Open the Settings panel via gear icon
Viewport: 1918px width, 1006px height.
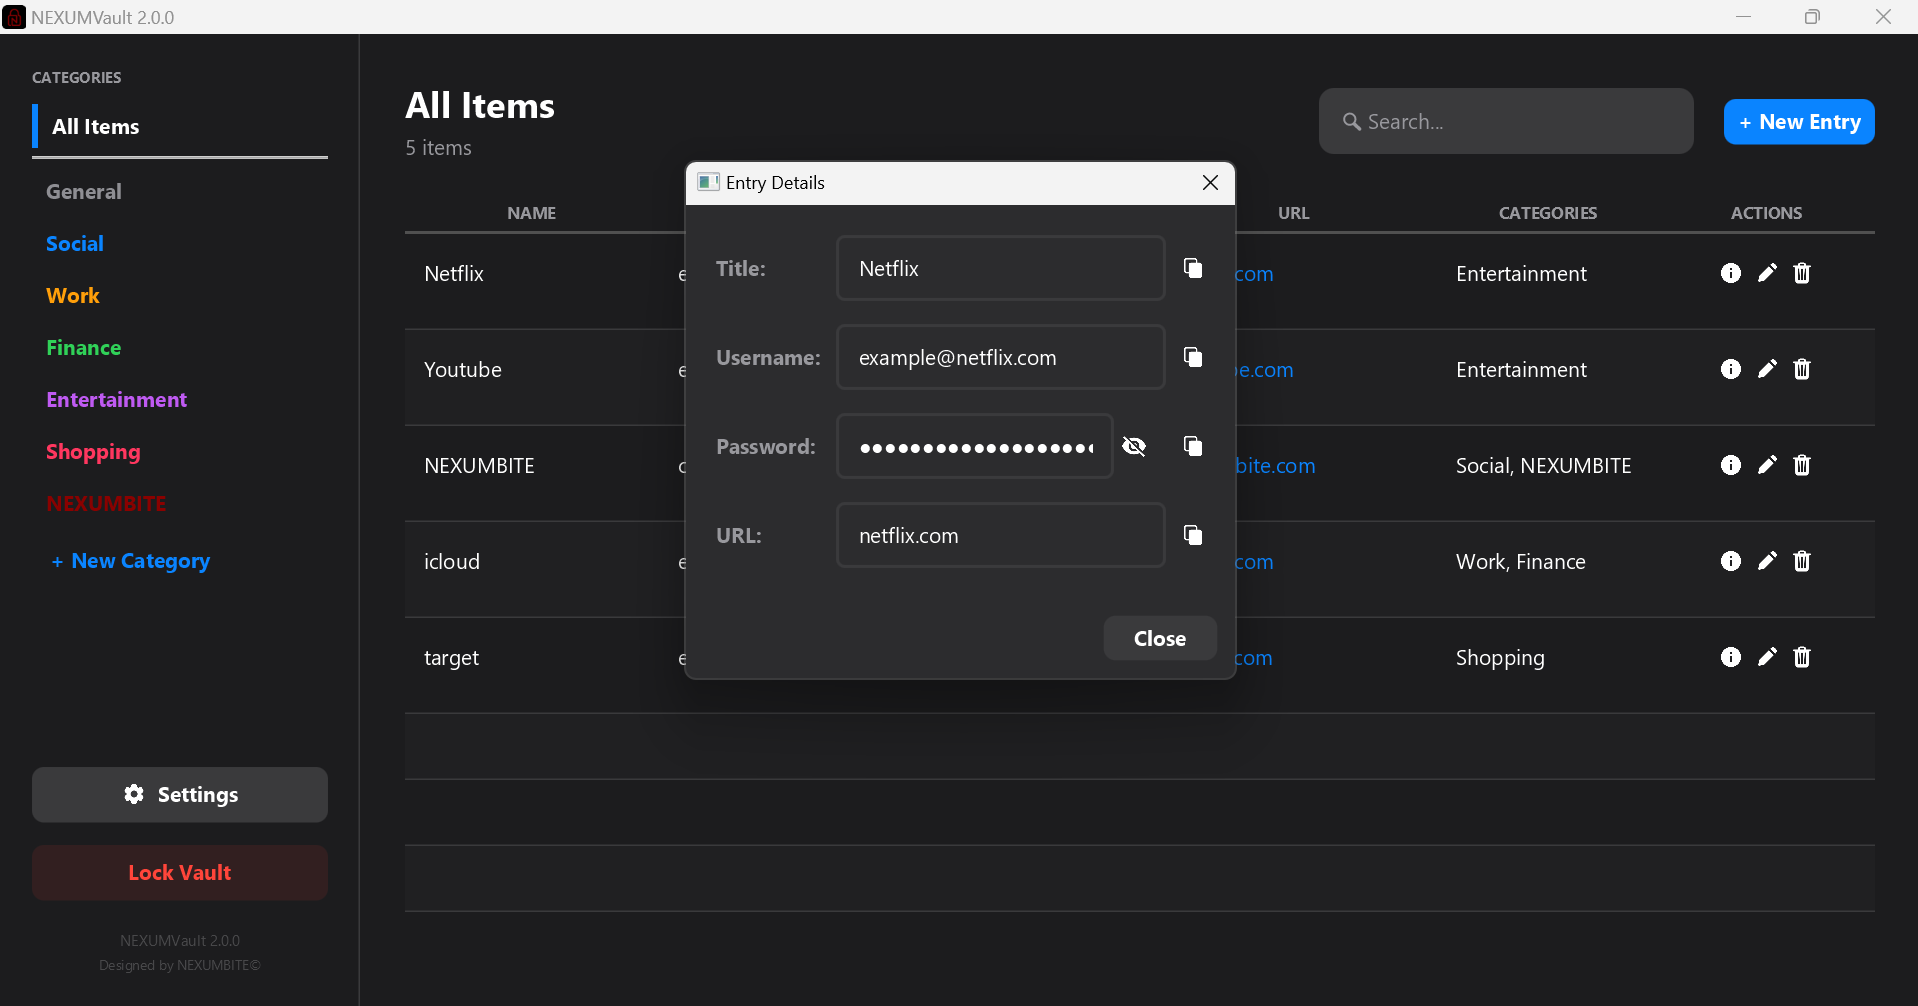click(x=179, y=794)
